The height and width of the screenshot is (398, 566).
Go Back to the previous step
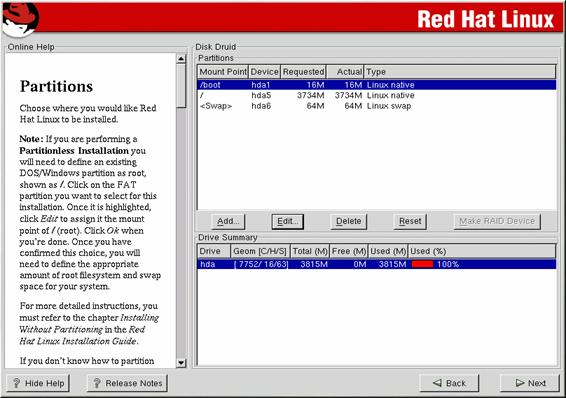[449, 383]
